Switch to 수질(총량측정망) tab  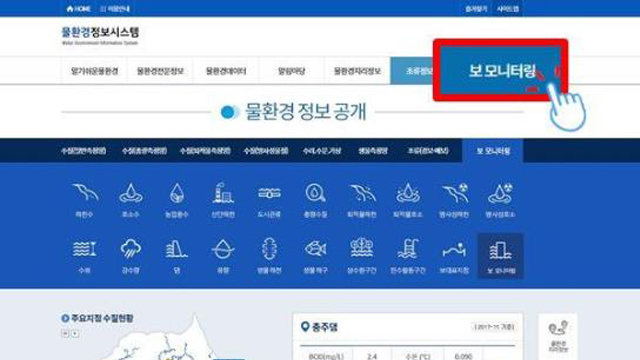(144, 151)
